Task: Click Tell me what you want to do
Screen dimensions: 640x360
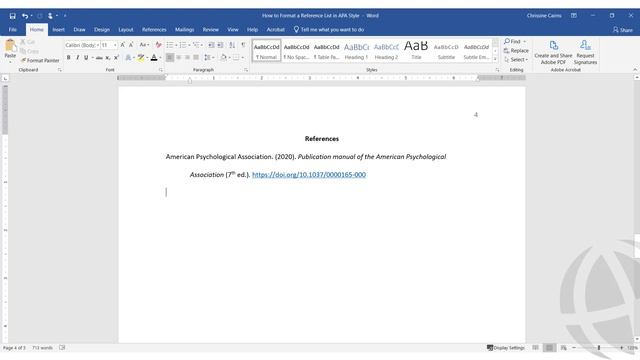Action: coord(329,30)
